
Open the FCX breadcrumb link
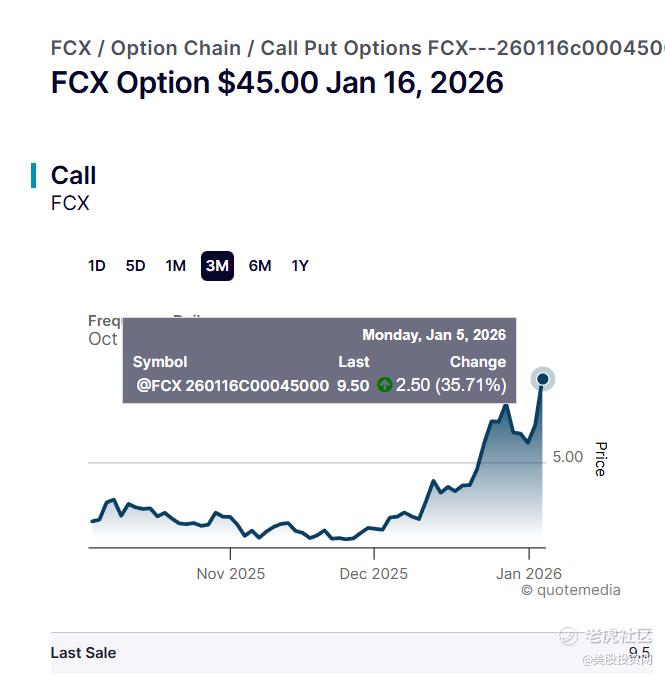click(x=71, y=48)
